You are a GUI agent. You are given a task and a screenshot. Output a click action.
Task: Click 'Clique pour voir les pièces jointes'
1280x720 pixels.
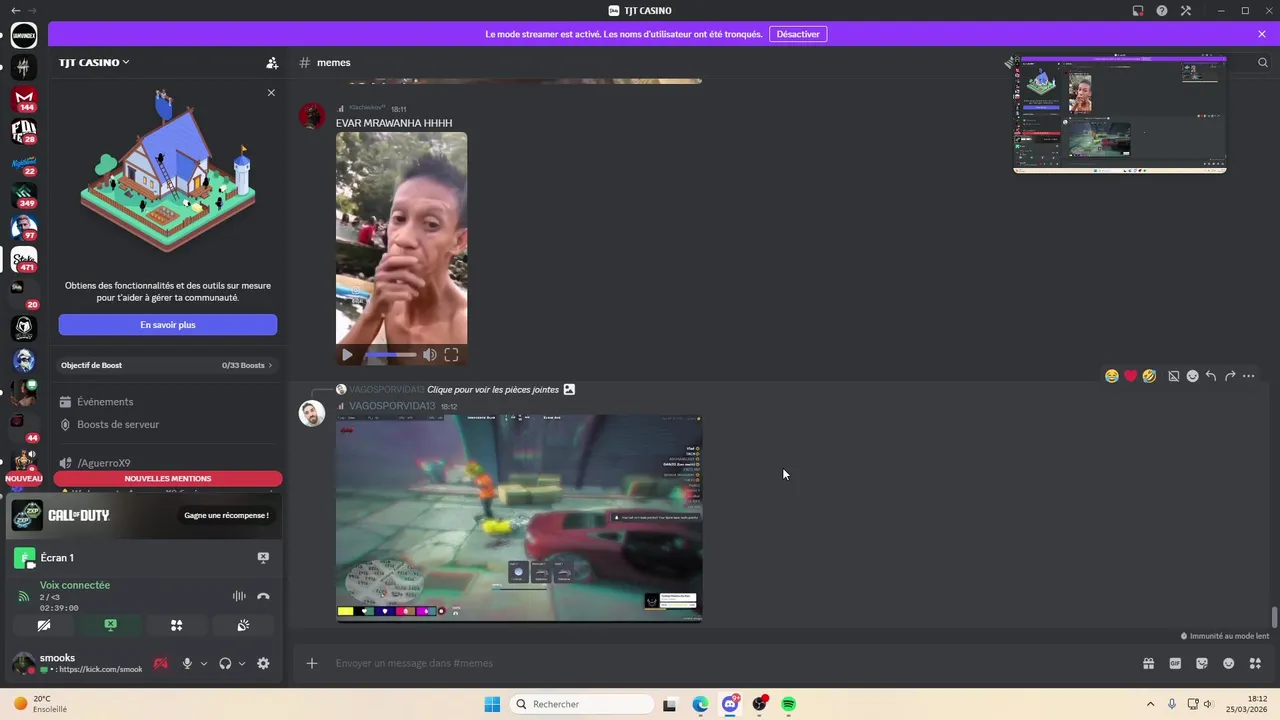(493, 389)
